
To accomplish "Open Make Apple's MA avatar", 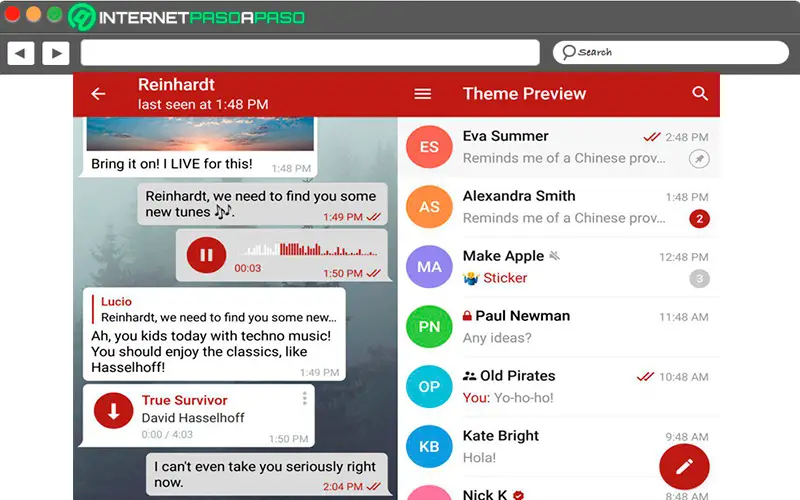I will click(x=429, y=267).
